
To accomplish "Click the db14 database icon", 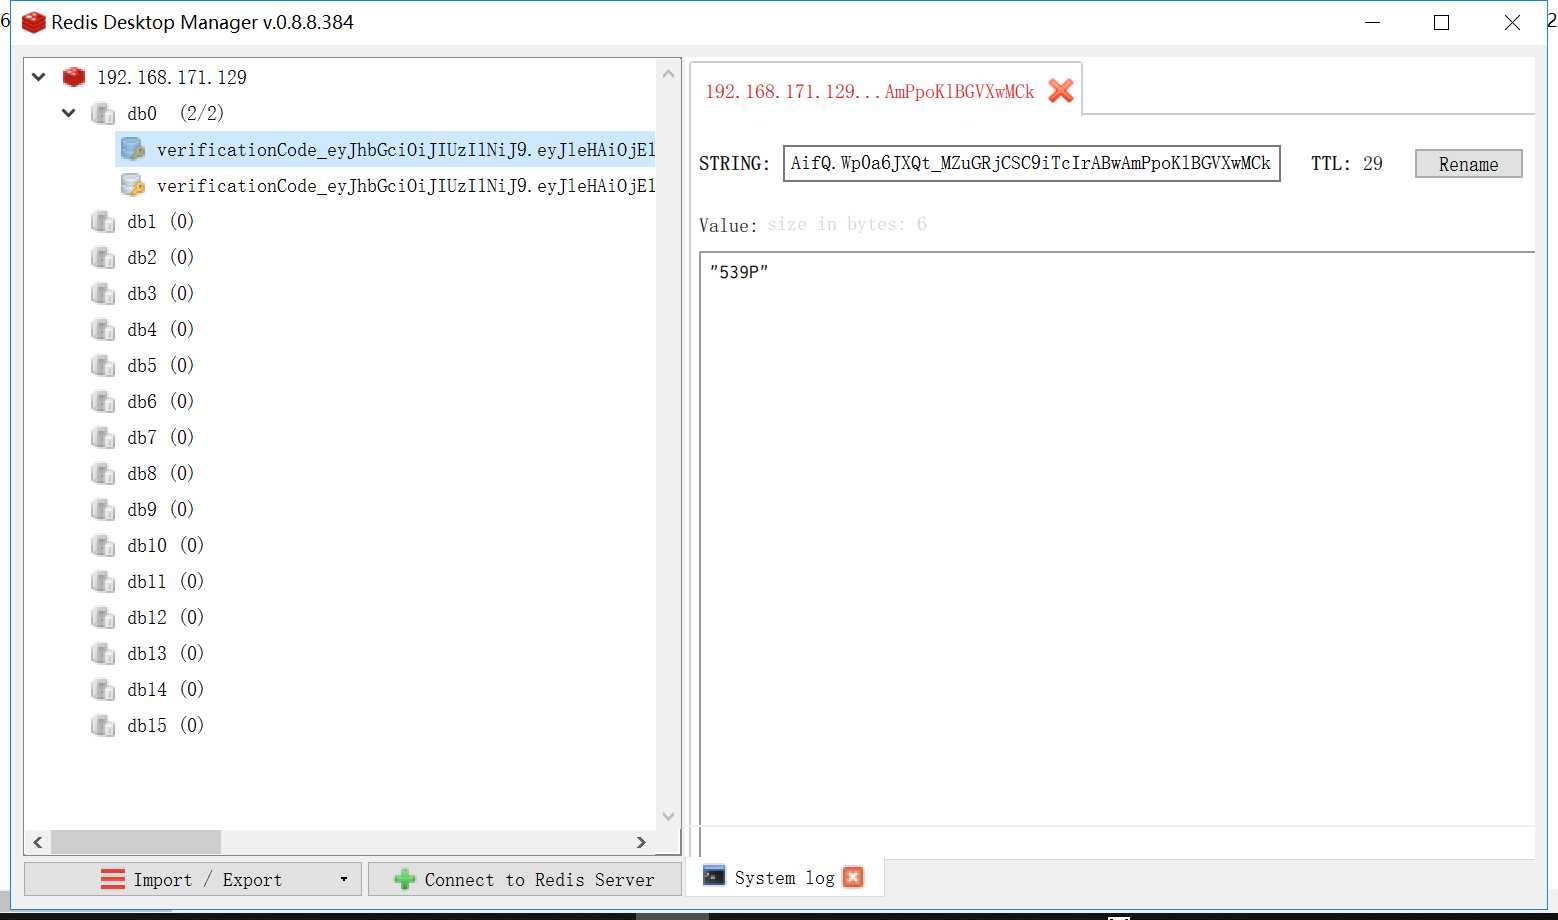I will click(103, 689).
